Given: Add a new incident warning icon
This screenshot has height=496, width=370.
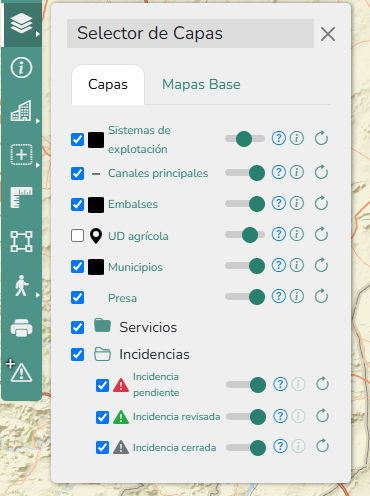Looking at the screenshot, I should [x=20, y=370].
